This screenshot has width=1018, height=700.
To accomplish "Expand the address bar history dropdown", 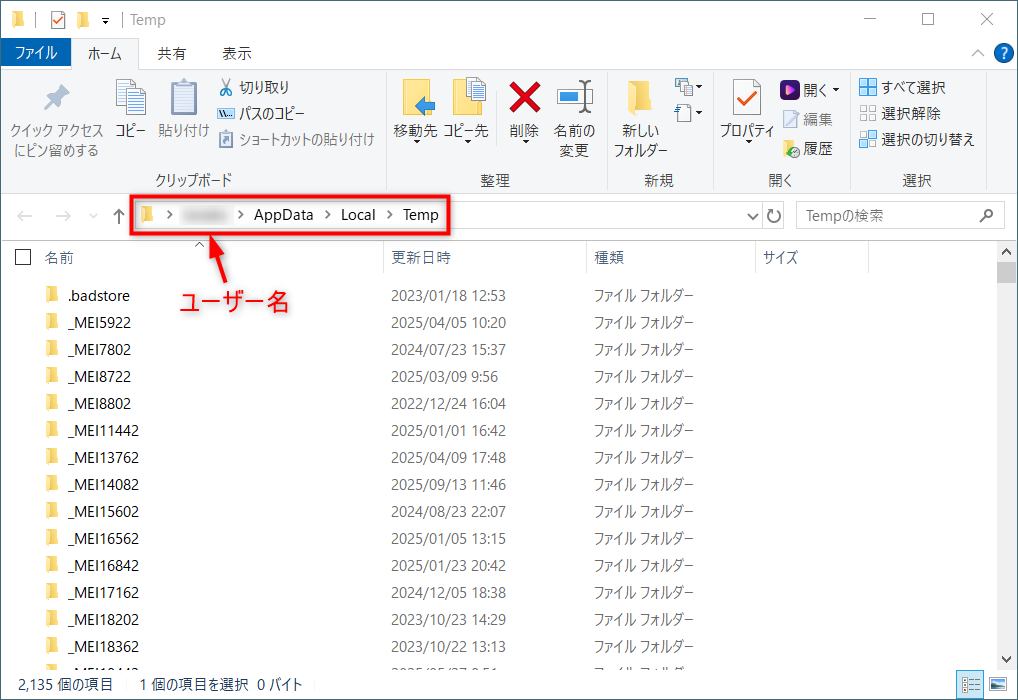I will click(753, 216).
